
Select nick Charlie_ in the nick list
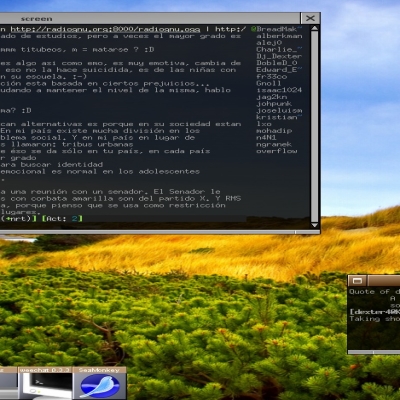pyautogui.click(x=279, y=49)
